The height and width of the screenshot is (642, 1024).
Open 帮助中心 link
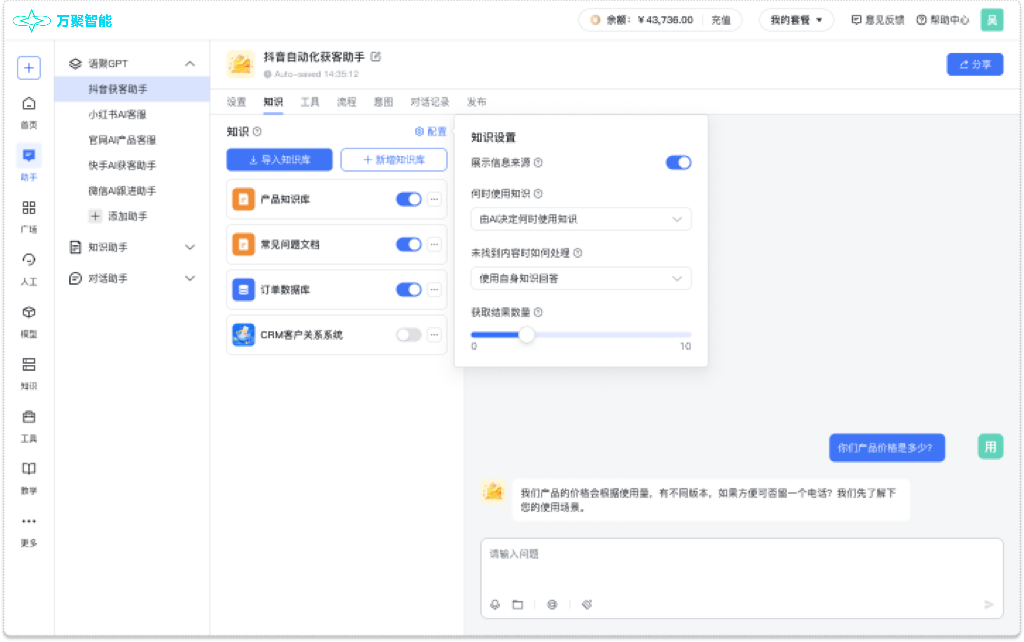(942, 20)
